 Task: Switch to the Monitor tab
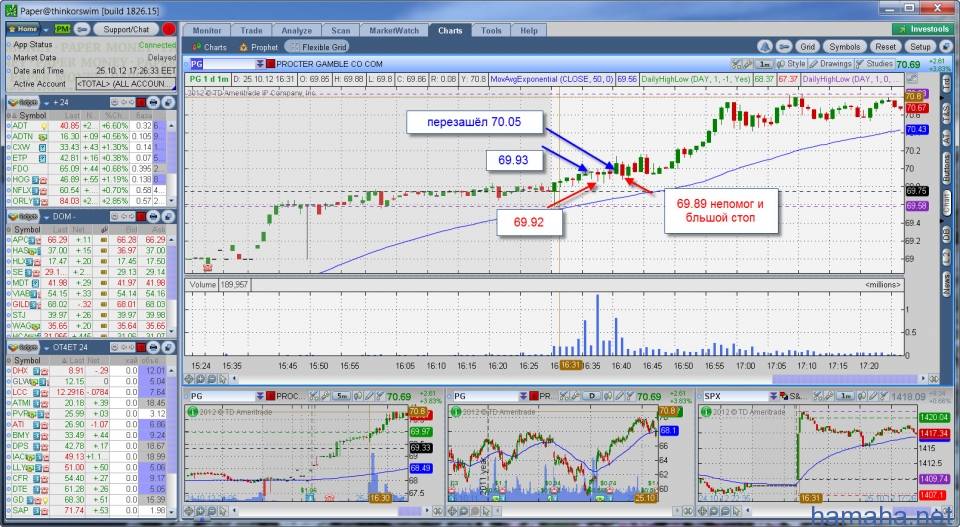coord(207,31)
